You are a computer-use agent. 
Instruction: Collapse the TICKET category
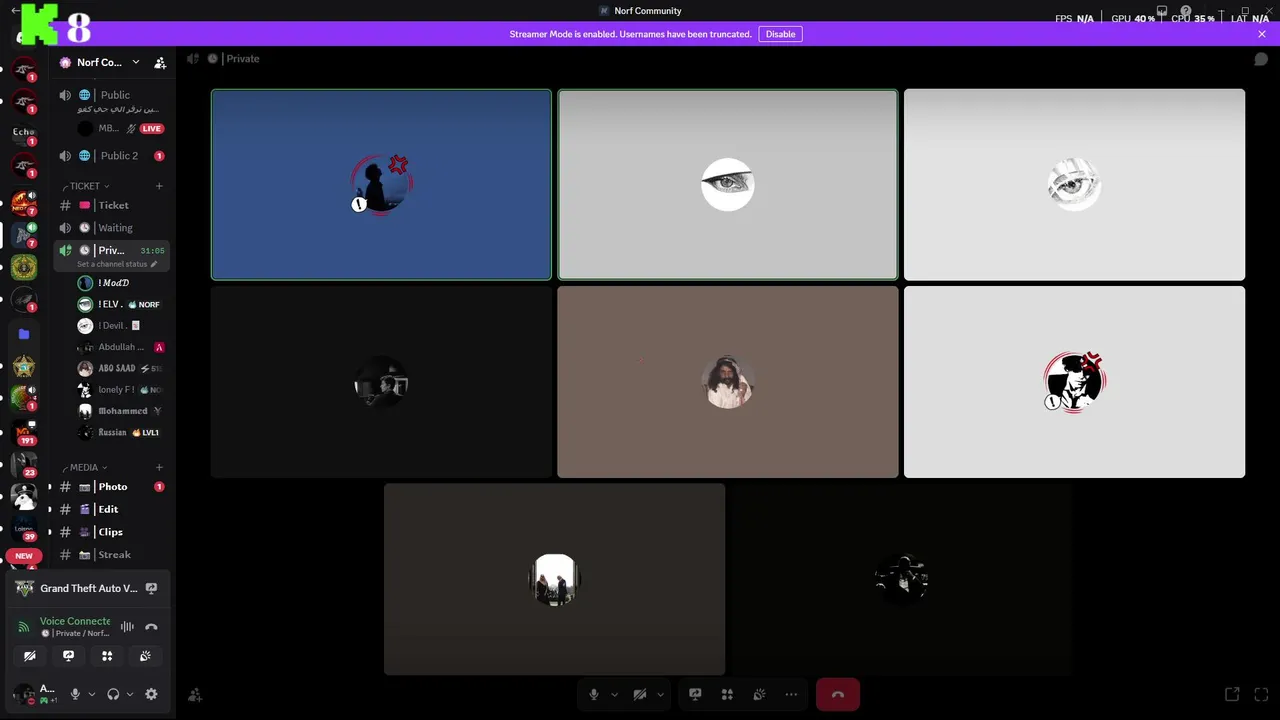85,186
